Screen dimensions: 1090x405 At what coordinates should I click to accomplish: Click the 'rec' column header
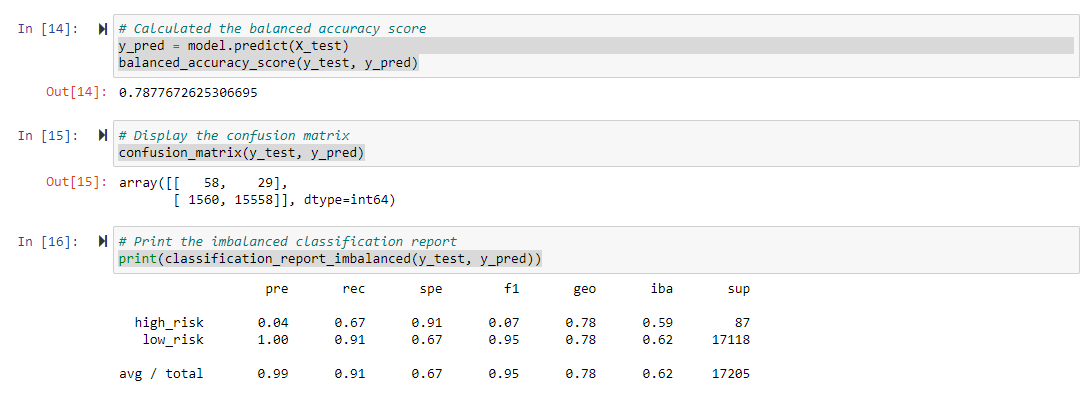354,289
